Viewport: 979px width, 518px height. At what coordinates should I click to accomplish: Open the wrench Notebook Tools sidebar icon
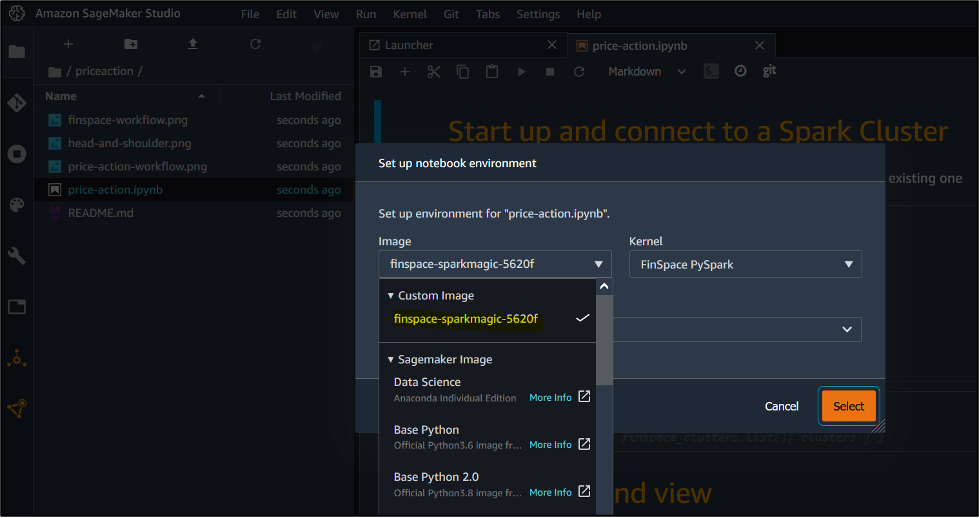point(17,255)
